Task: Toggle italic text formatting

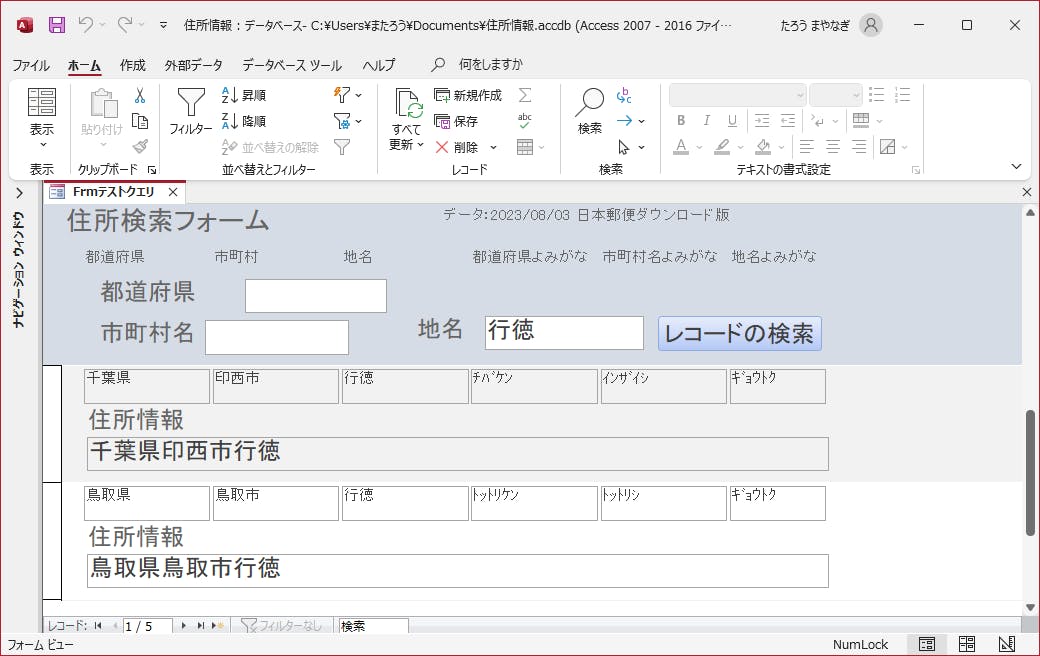Action: 706,119
